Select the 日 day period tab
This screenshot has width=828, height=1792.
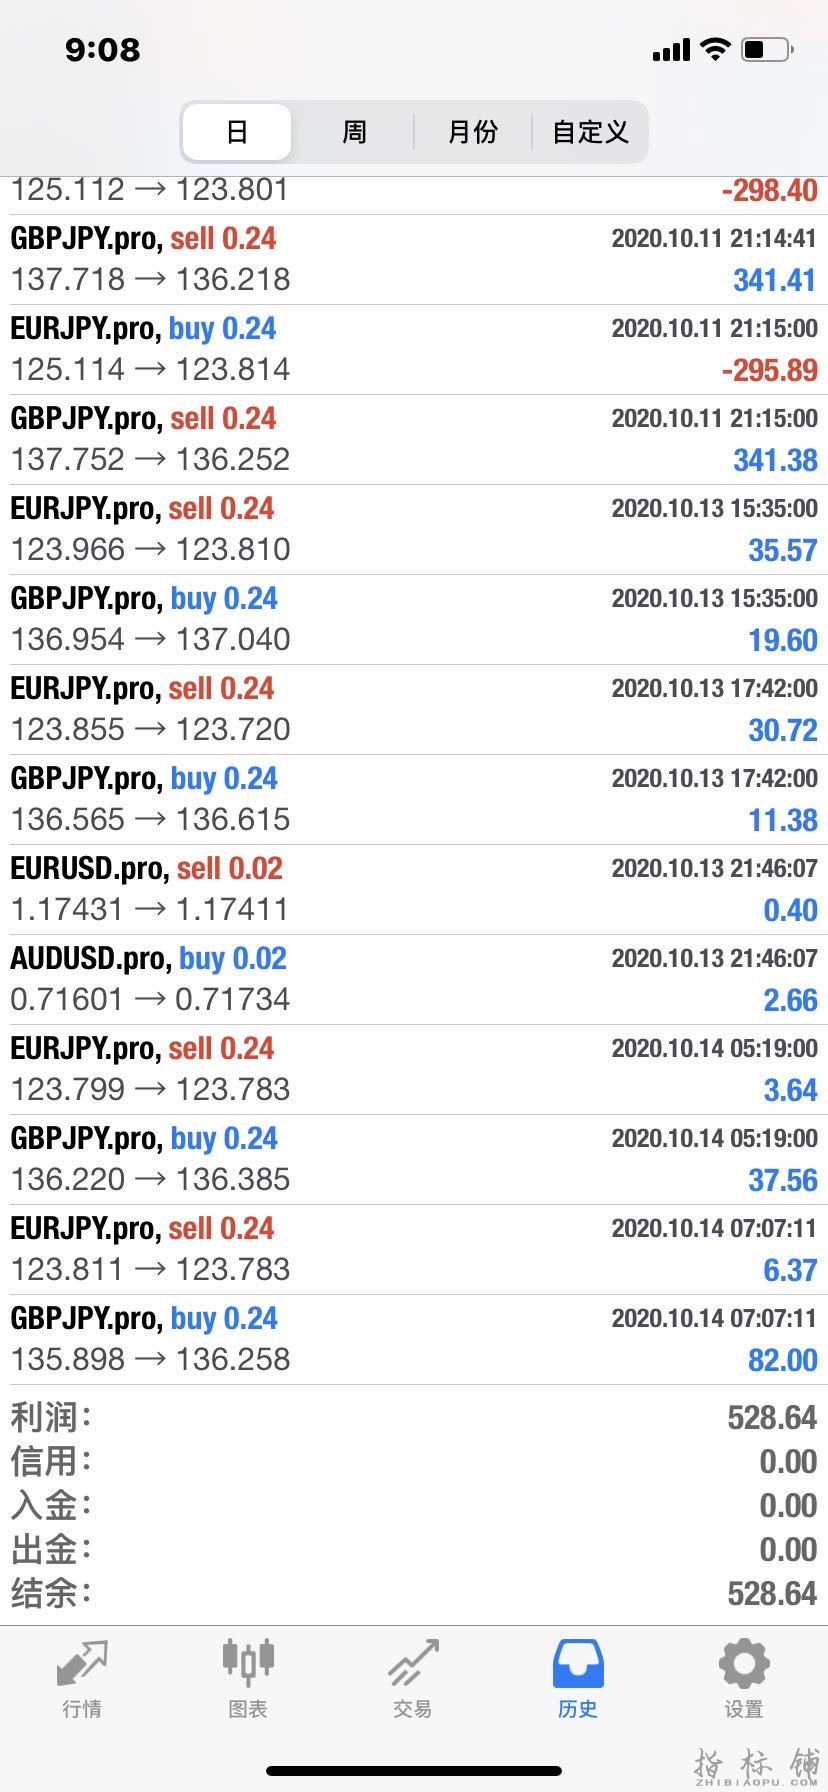tap(237, 132)
